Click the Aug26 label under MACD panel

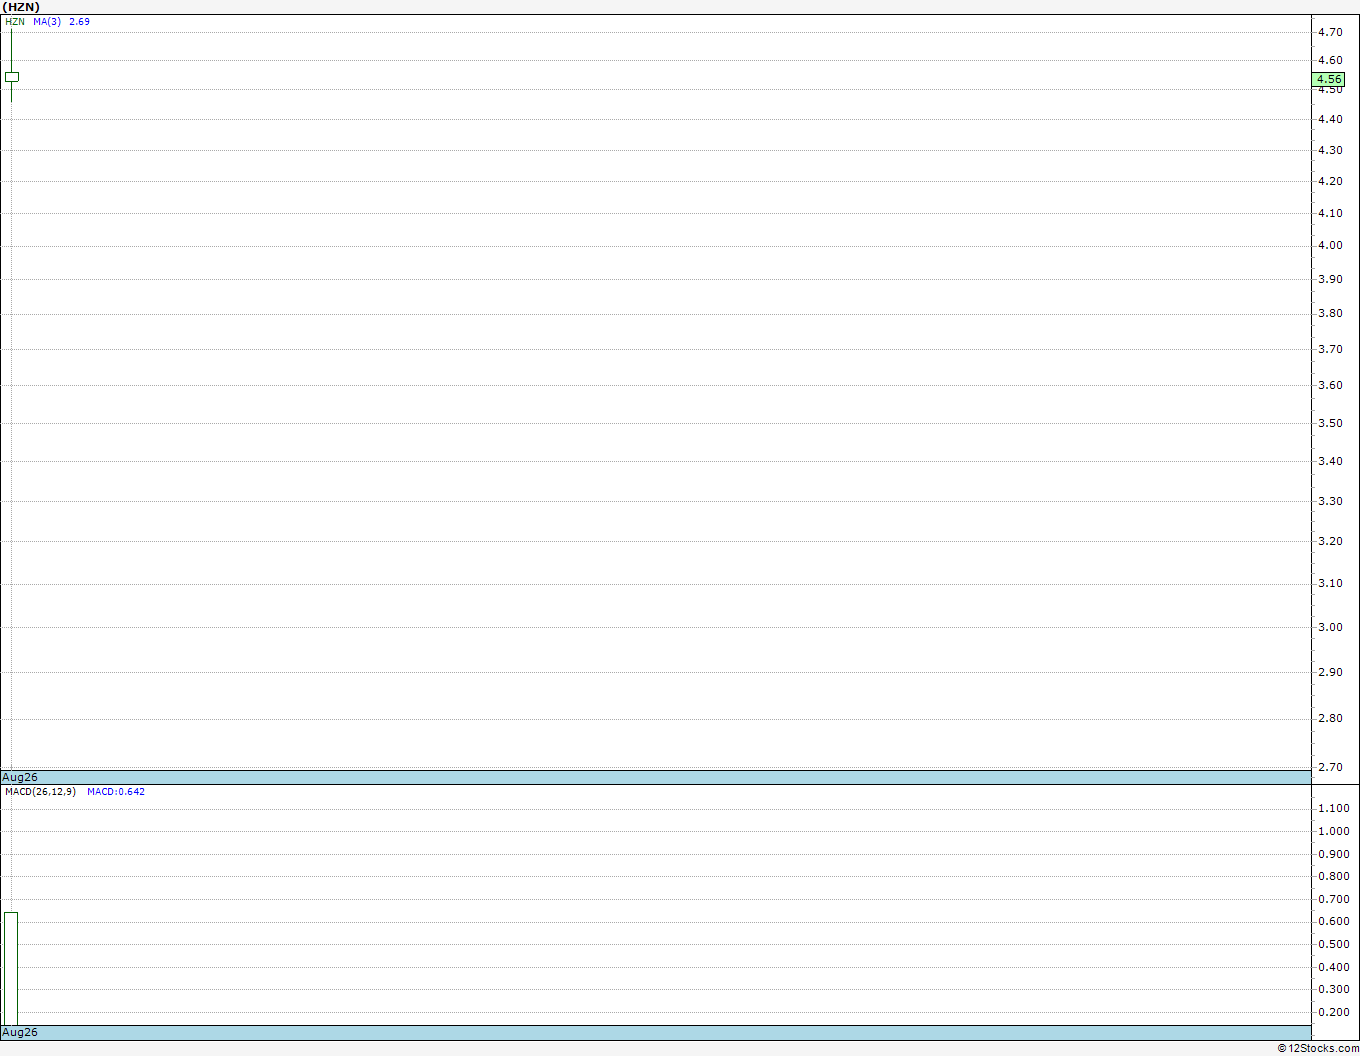[20, 1032]
